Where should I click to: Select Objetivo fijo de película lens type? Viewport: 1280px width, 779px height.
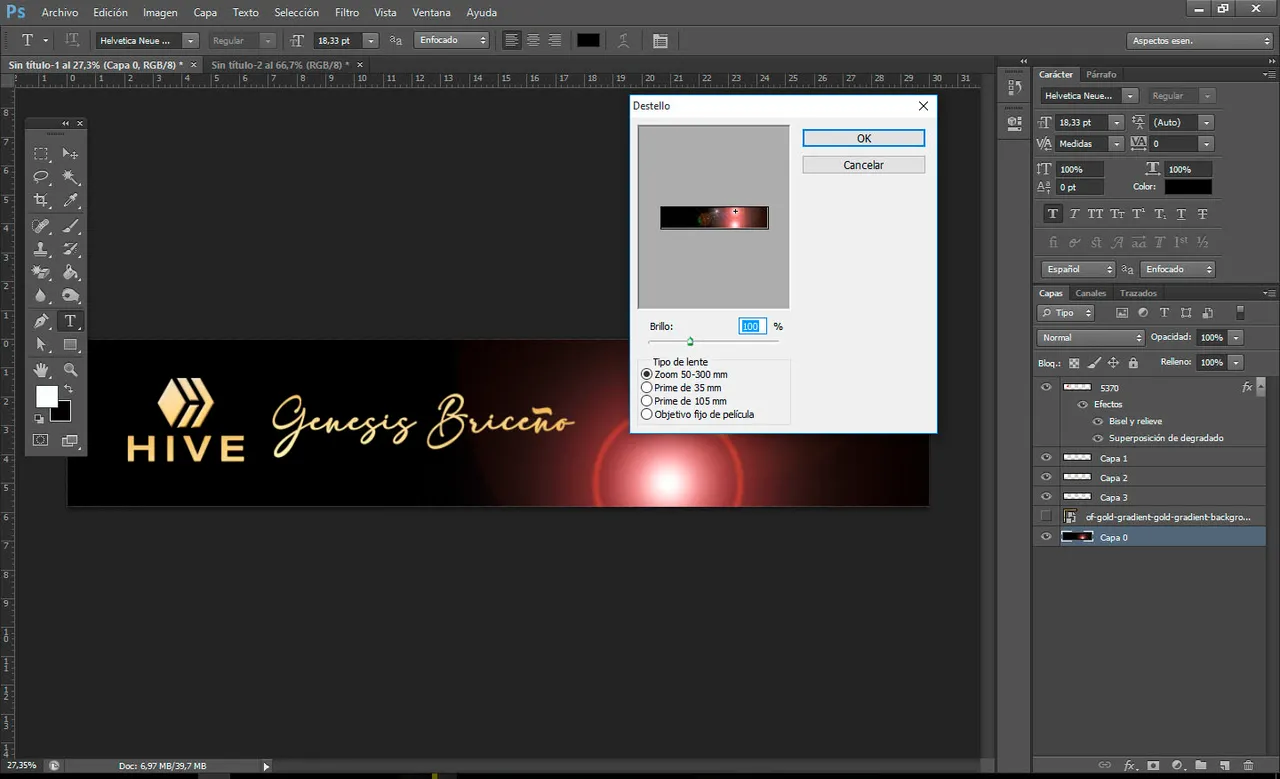(646, 414)
